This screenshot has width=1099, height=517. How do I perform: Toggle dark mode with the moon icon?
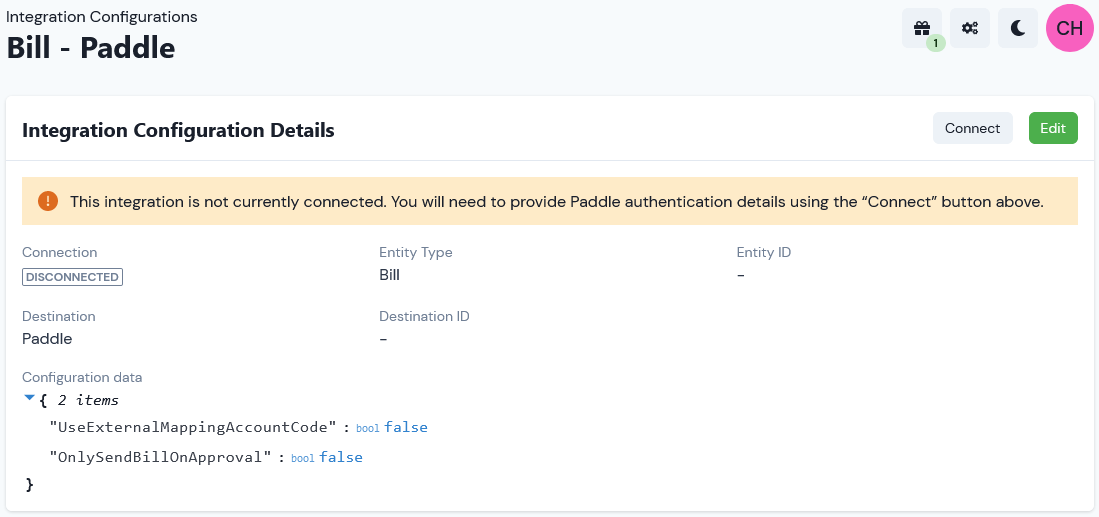tap(1018, 28)
